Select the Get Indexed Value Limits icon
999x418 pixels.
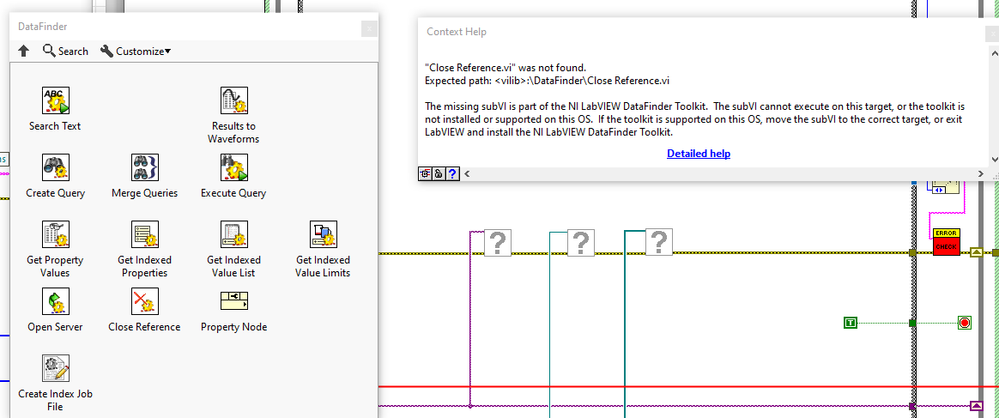(323, 234)
